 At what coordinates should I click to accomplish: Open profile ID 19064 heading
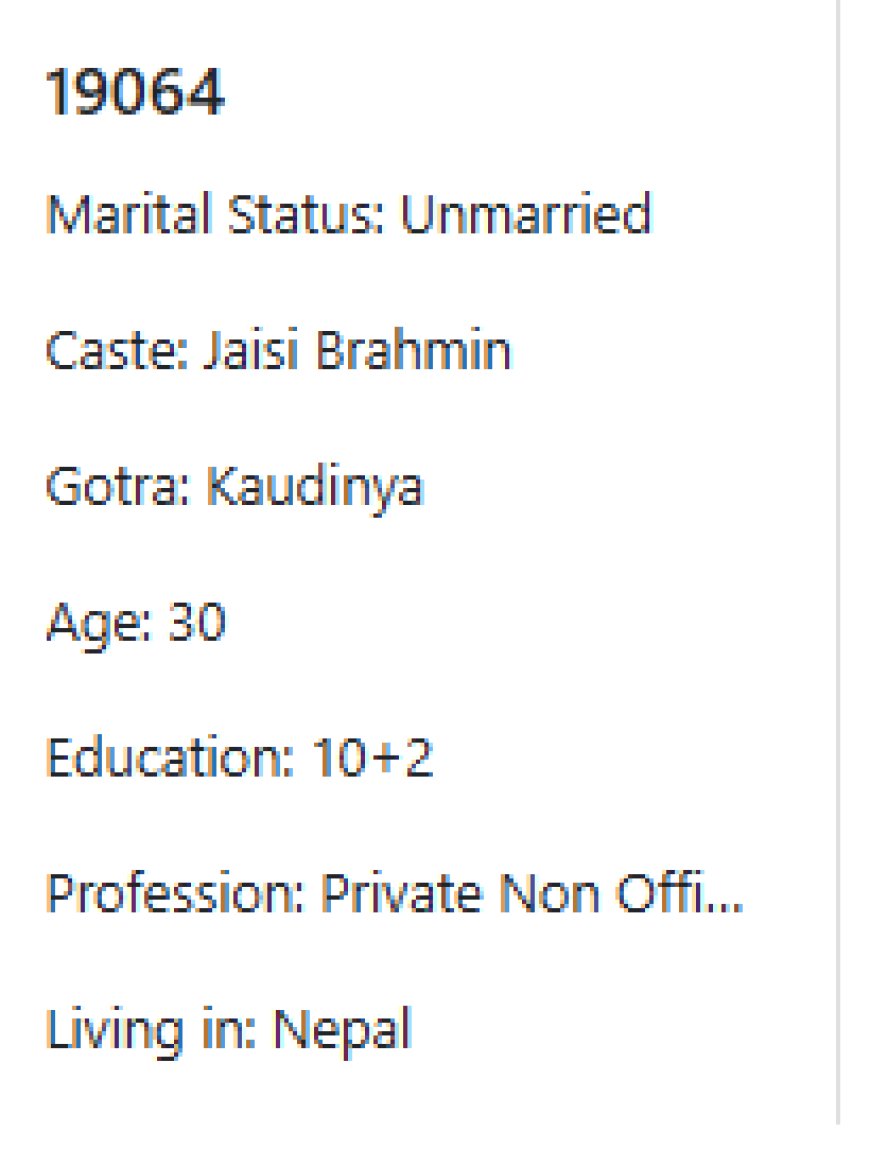pos(135,94)
